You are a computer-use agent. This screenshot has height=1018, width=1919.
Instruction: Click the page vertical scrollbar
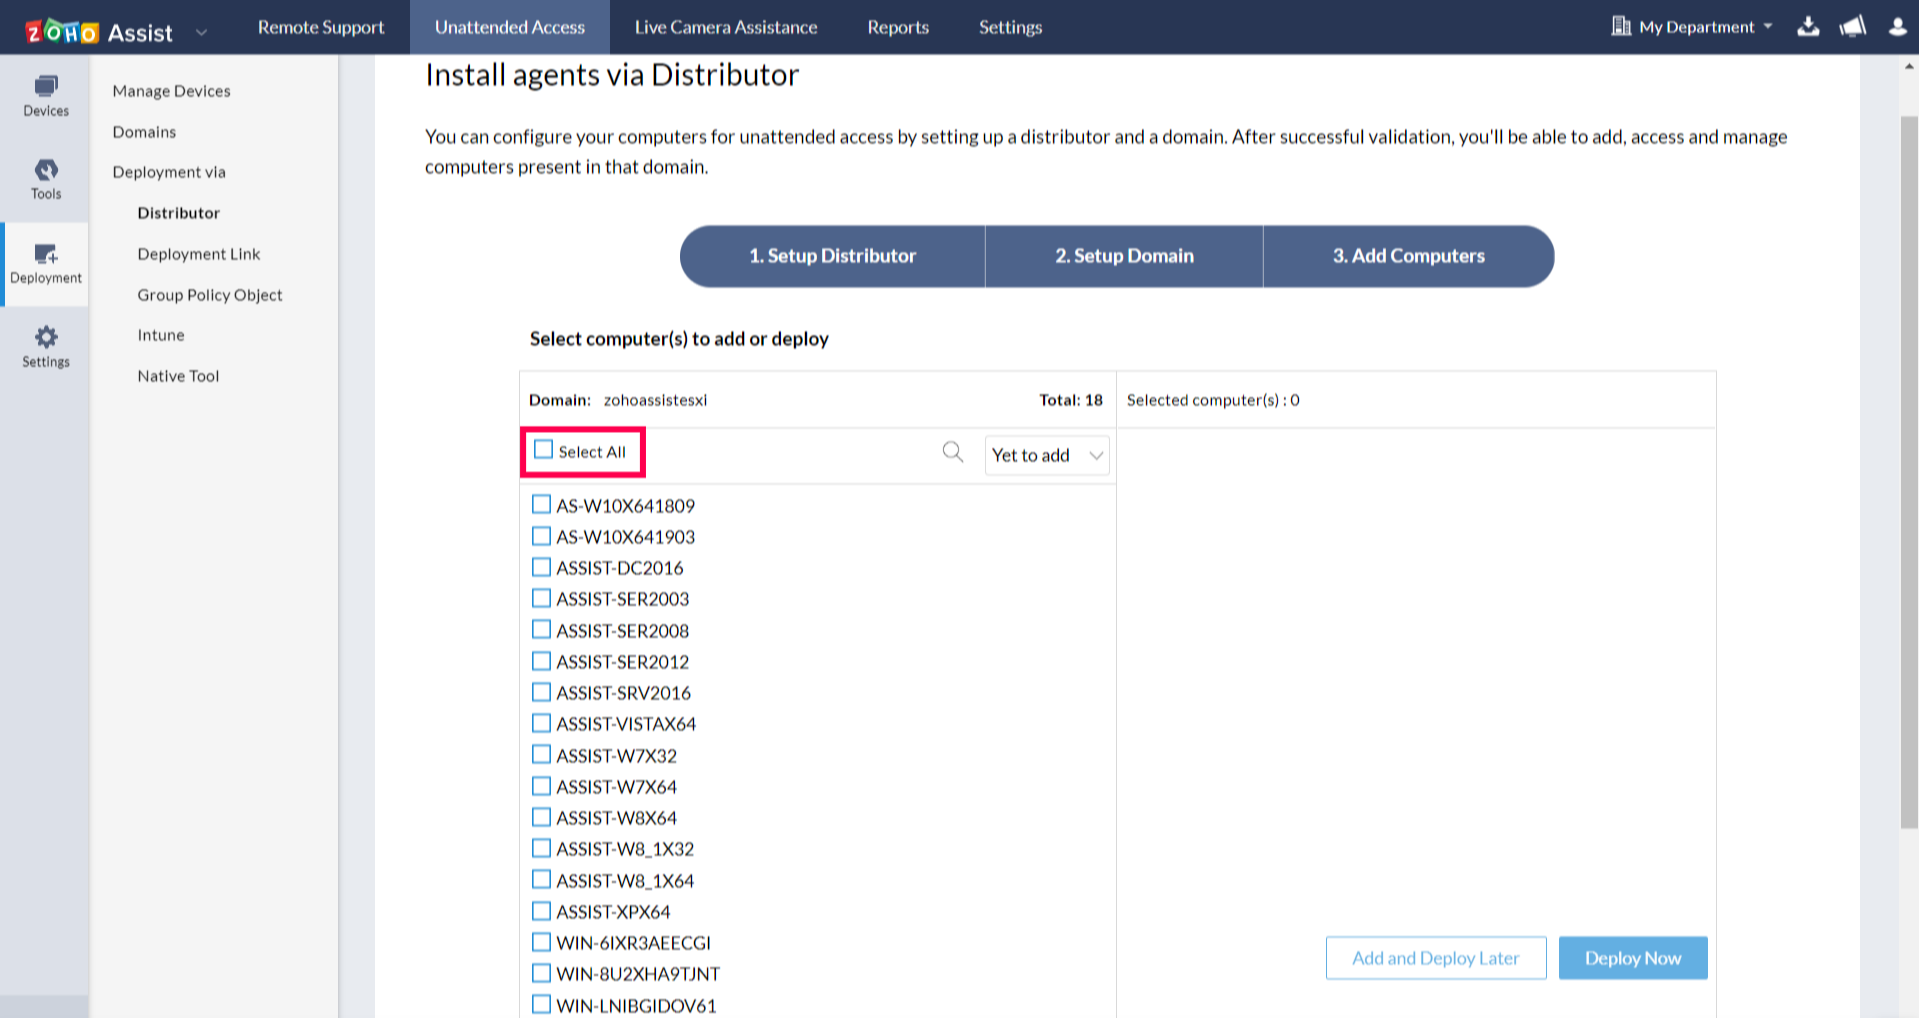(x=1908, y=470)
